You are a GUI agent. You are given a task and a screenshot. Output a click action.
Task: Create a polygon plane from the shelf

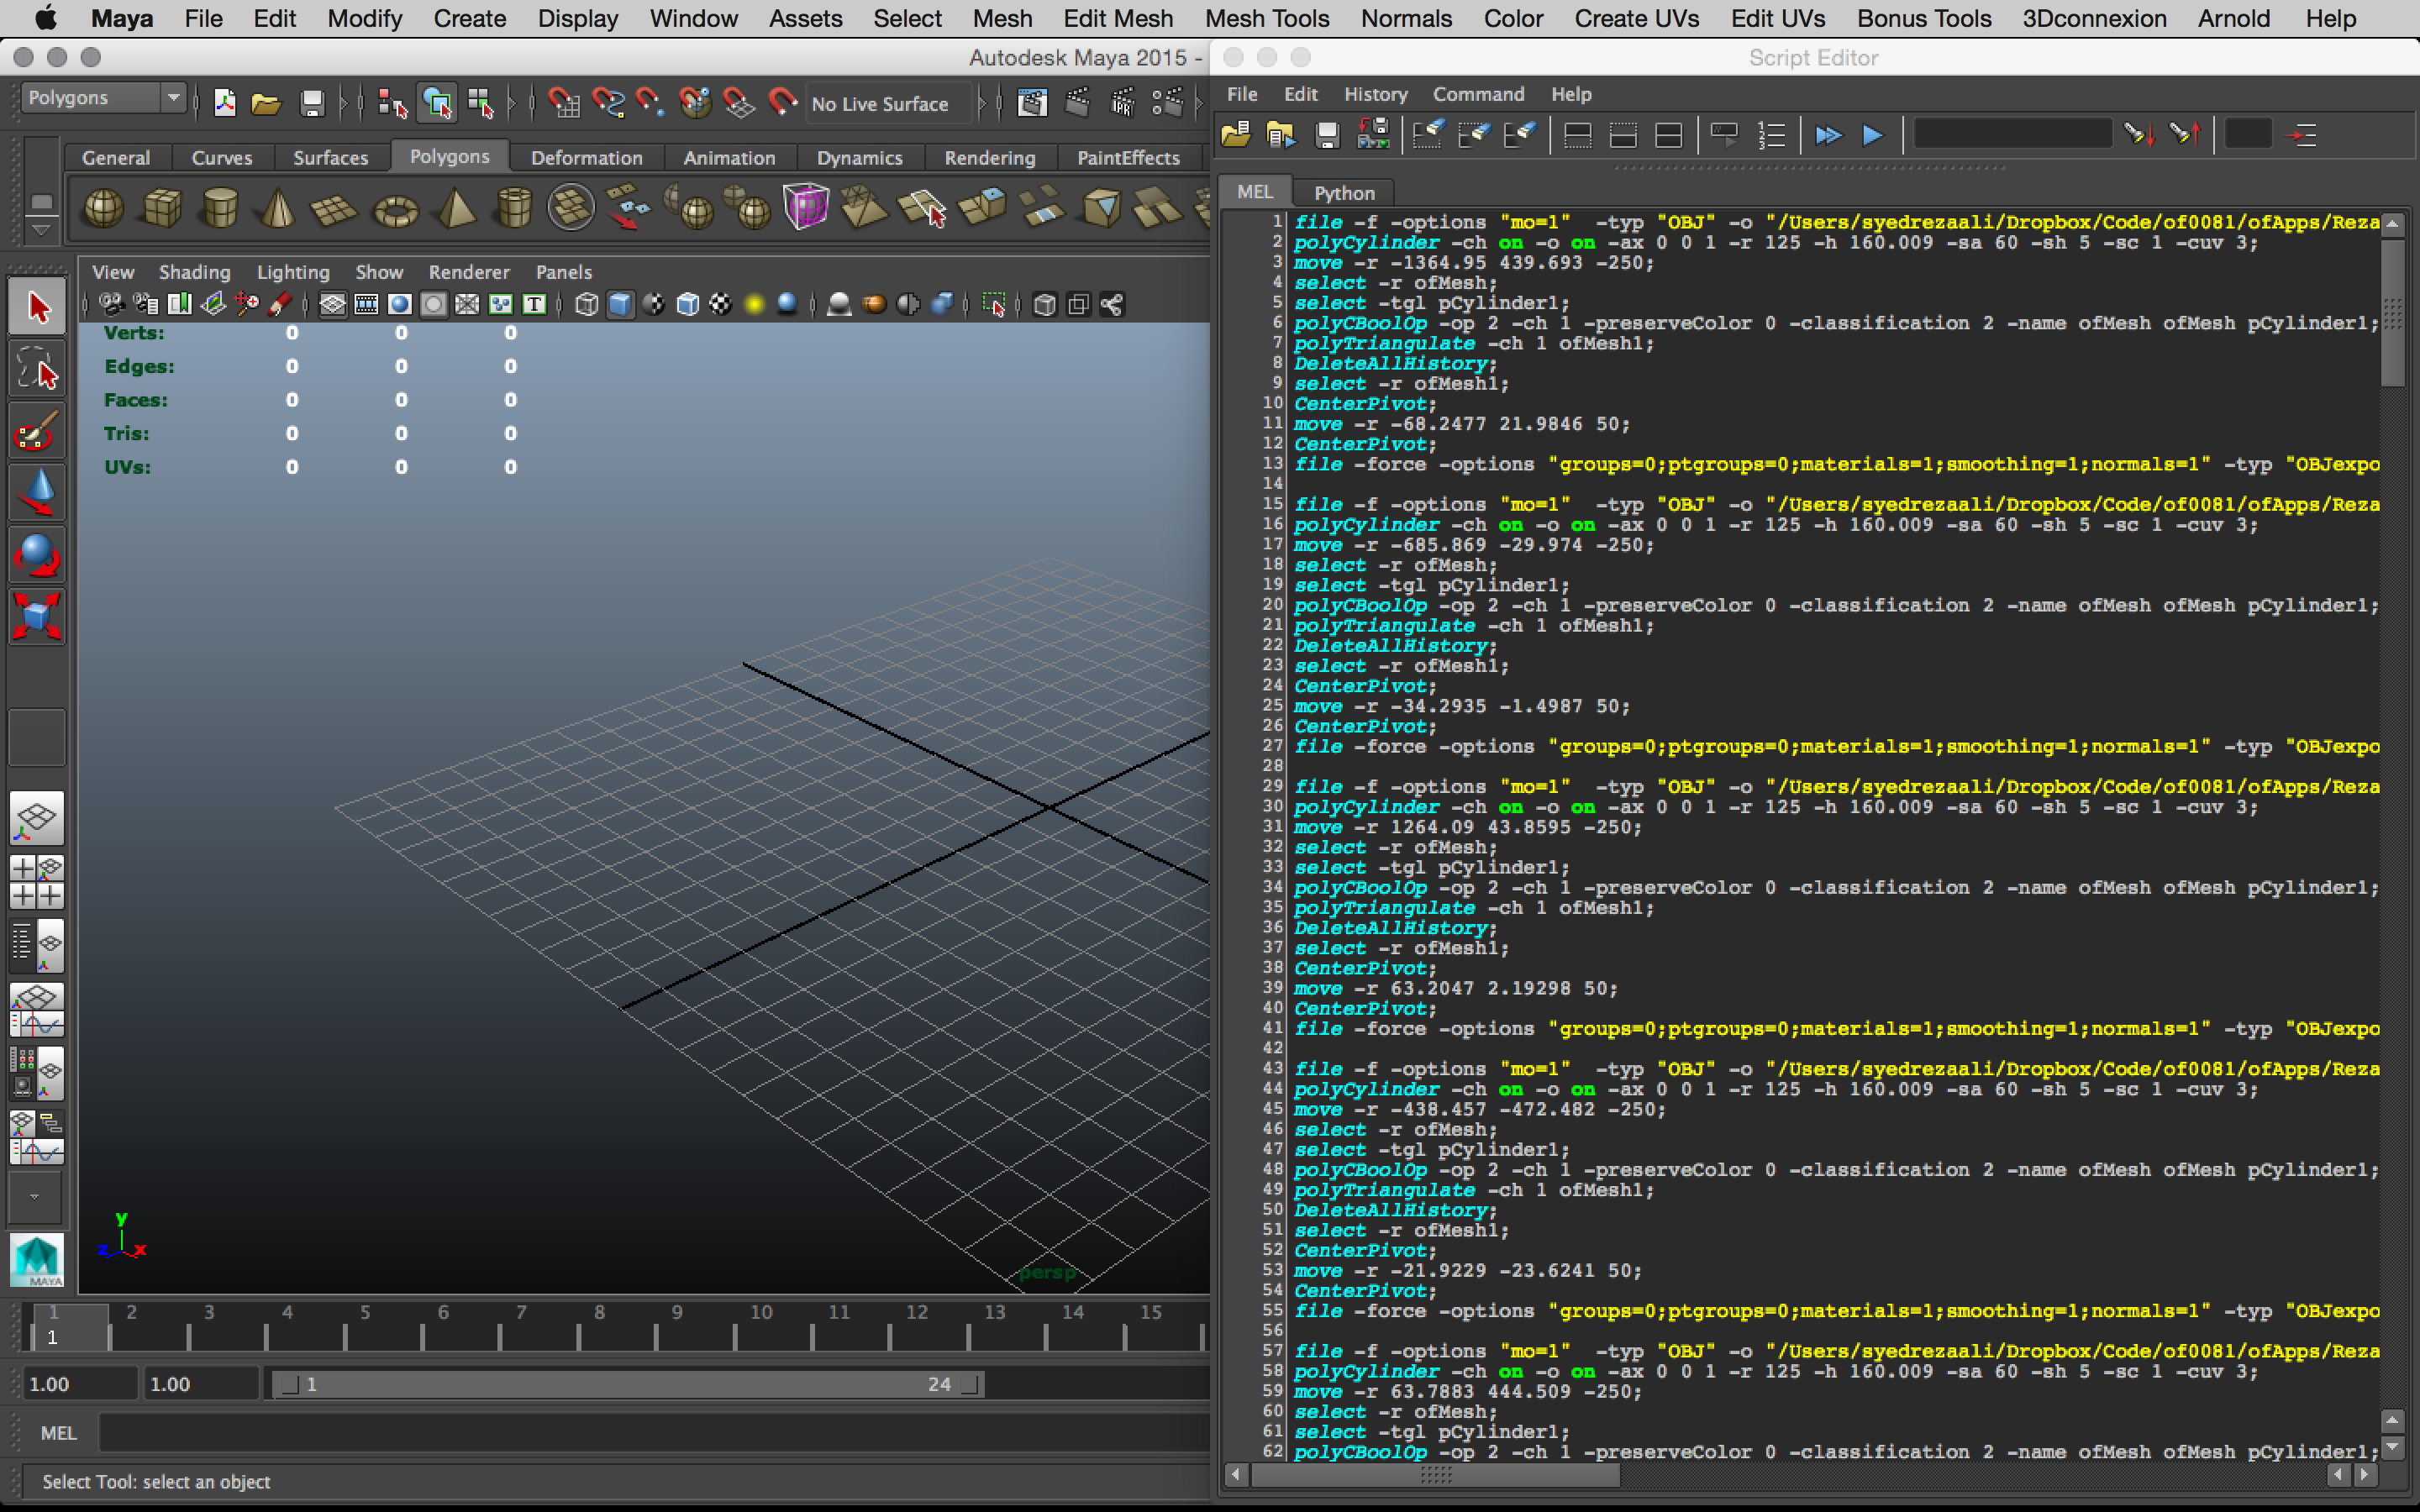tap(334, 209)
